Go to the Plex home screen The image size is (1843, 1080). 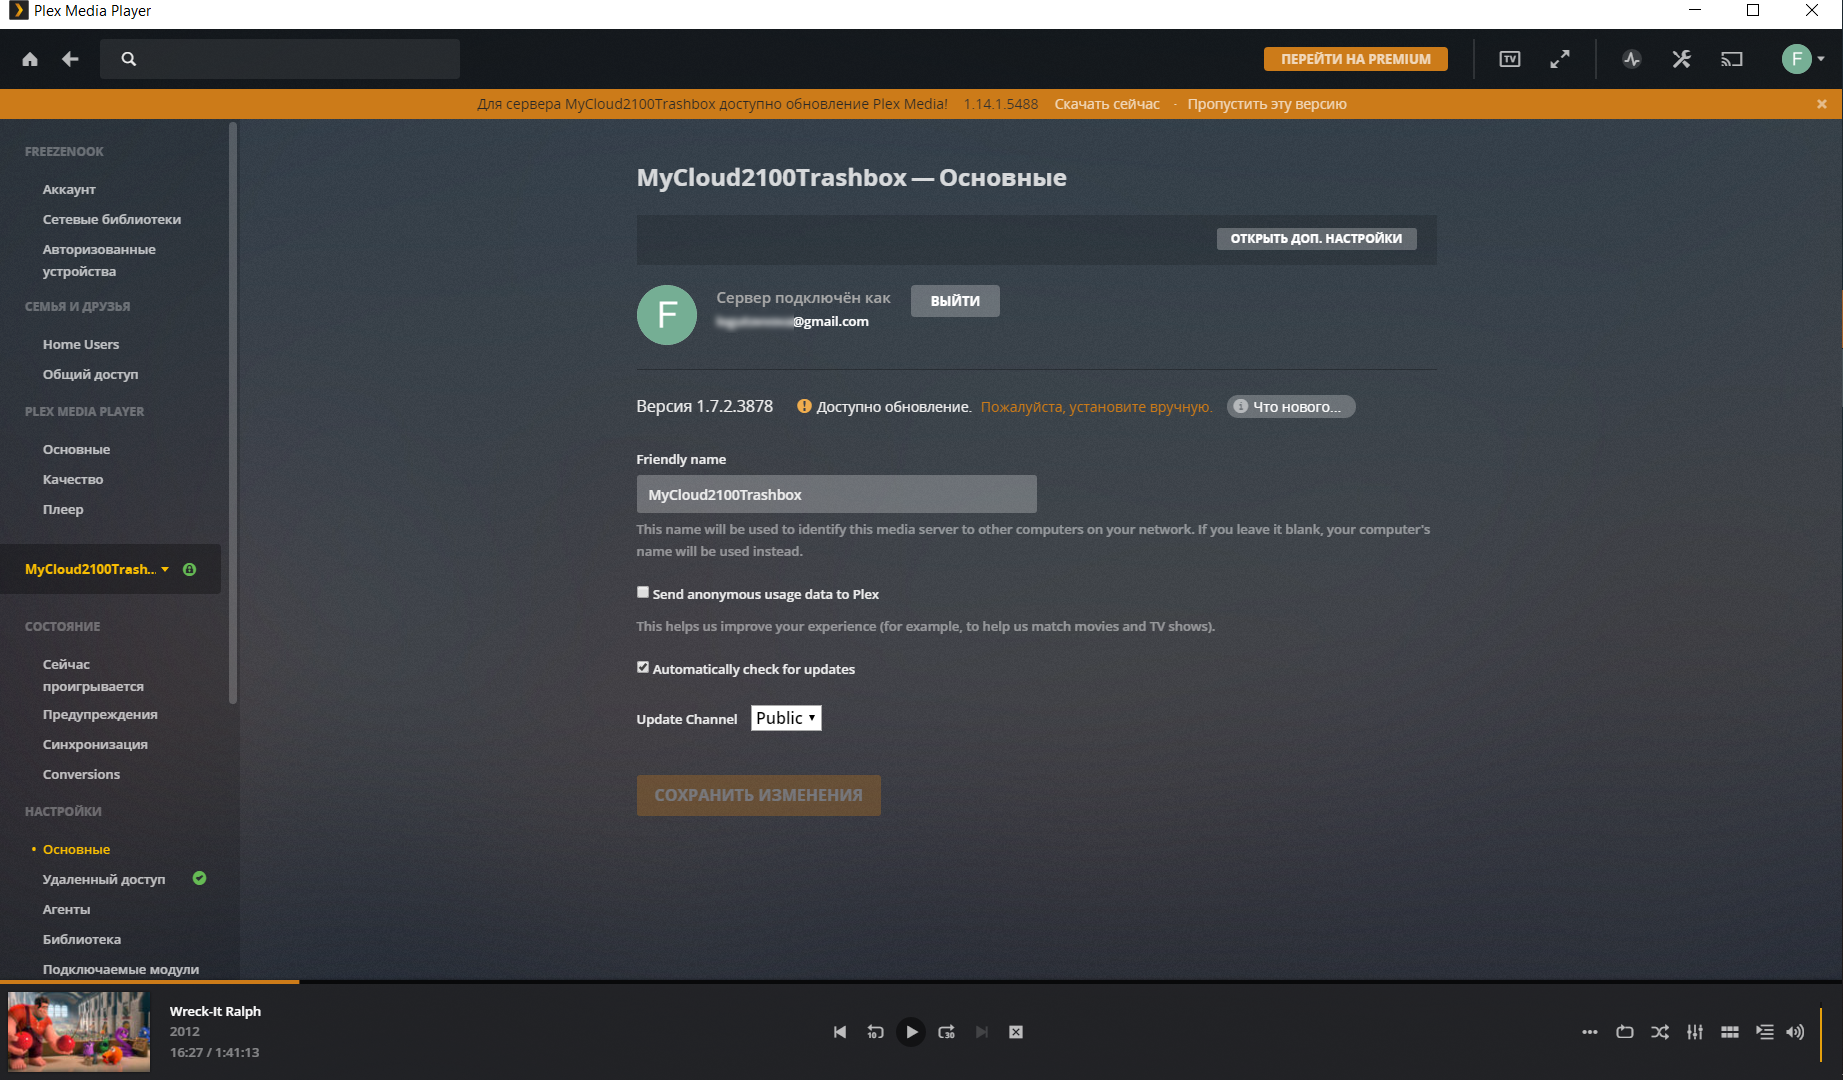tap(30, 59)
